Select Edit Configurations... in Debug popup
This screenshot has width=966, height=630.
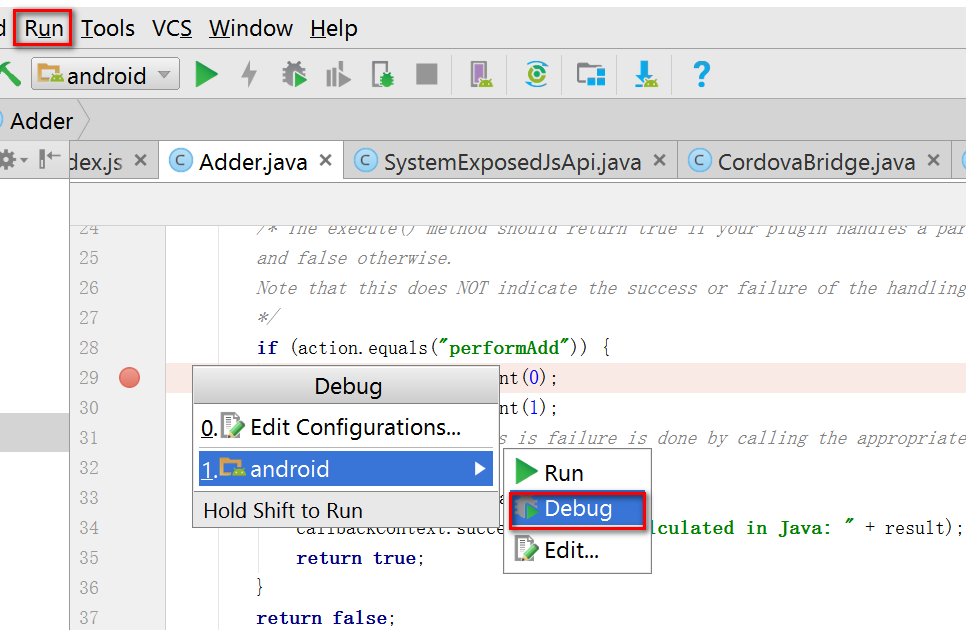(346, 427)
